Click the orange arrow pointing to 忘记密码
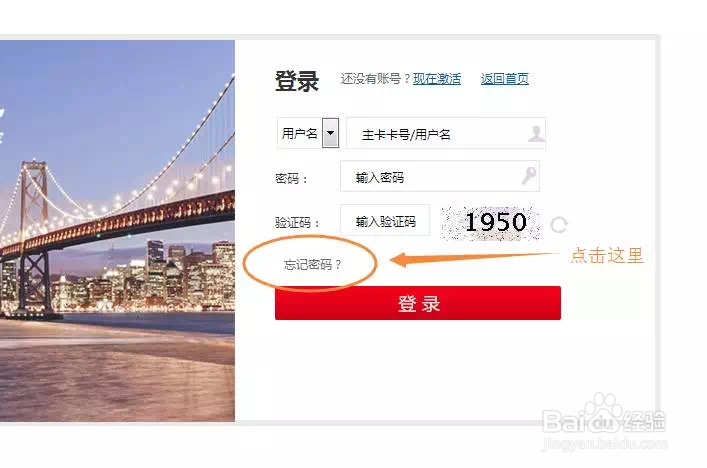The width and height of the screenshot is (707, 468). coord(471,258)
